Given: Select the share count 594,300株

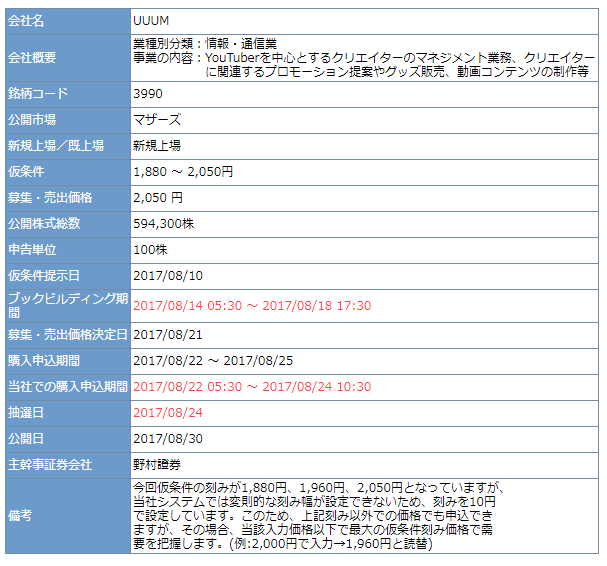Looking at the screenshot, I should (164, 223).
